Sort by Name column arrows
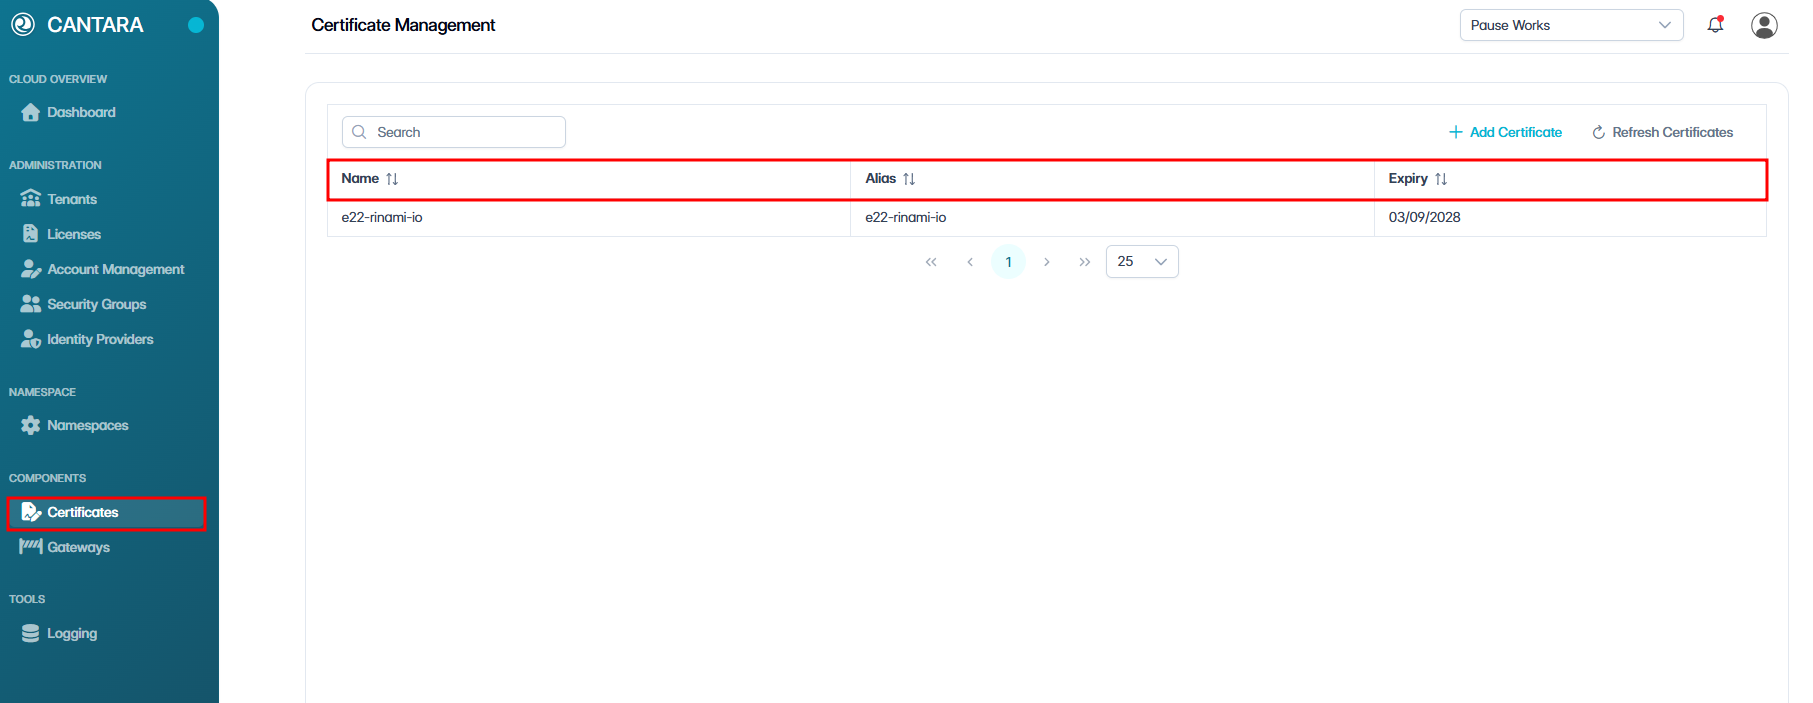Viewport: 1813px width, 703px height. [x=392, y=179]
